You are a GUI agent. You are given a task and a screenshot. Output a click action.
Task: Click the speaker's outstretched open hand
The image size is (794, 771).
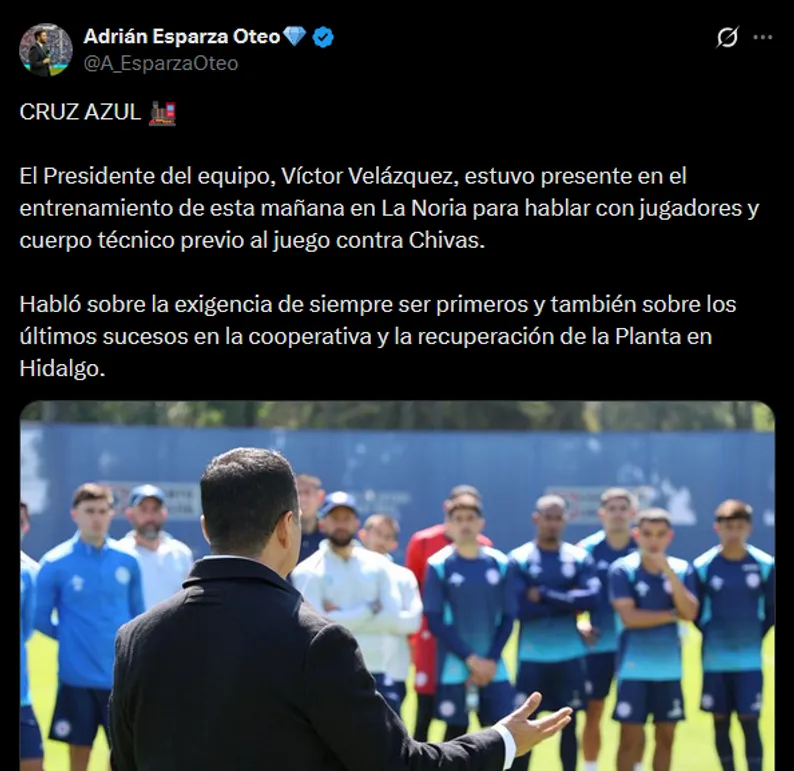click(538, 720)
